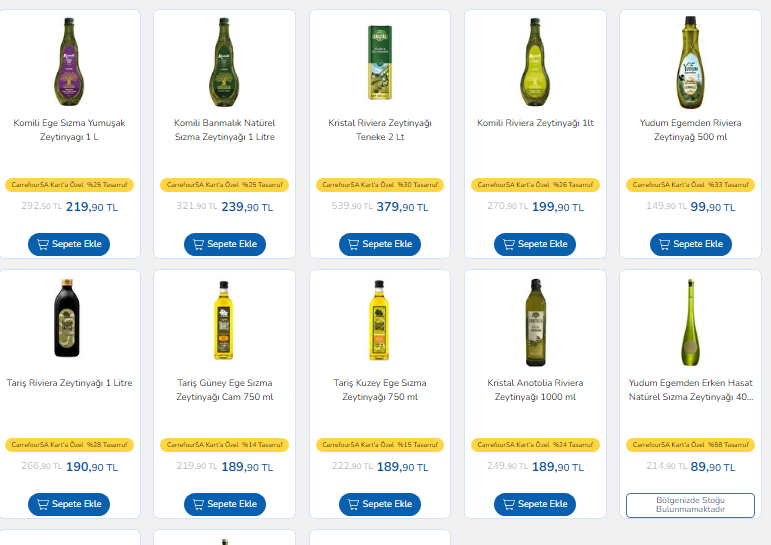Add Kristal Anotolia Riviera 1000 ml to cart
771x545 pixels.
(x=535, y=504)
